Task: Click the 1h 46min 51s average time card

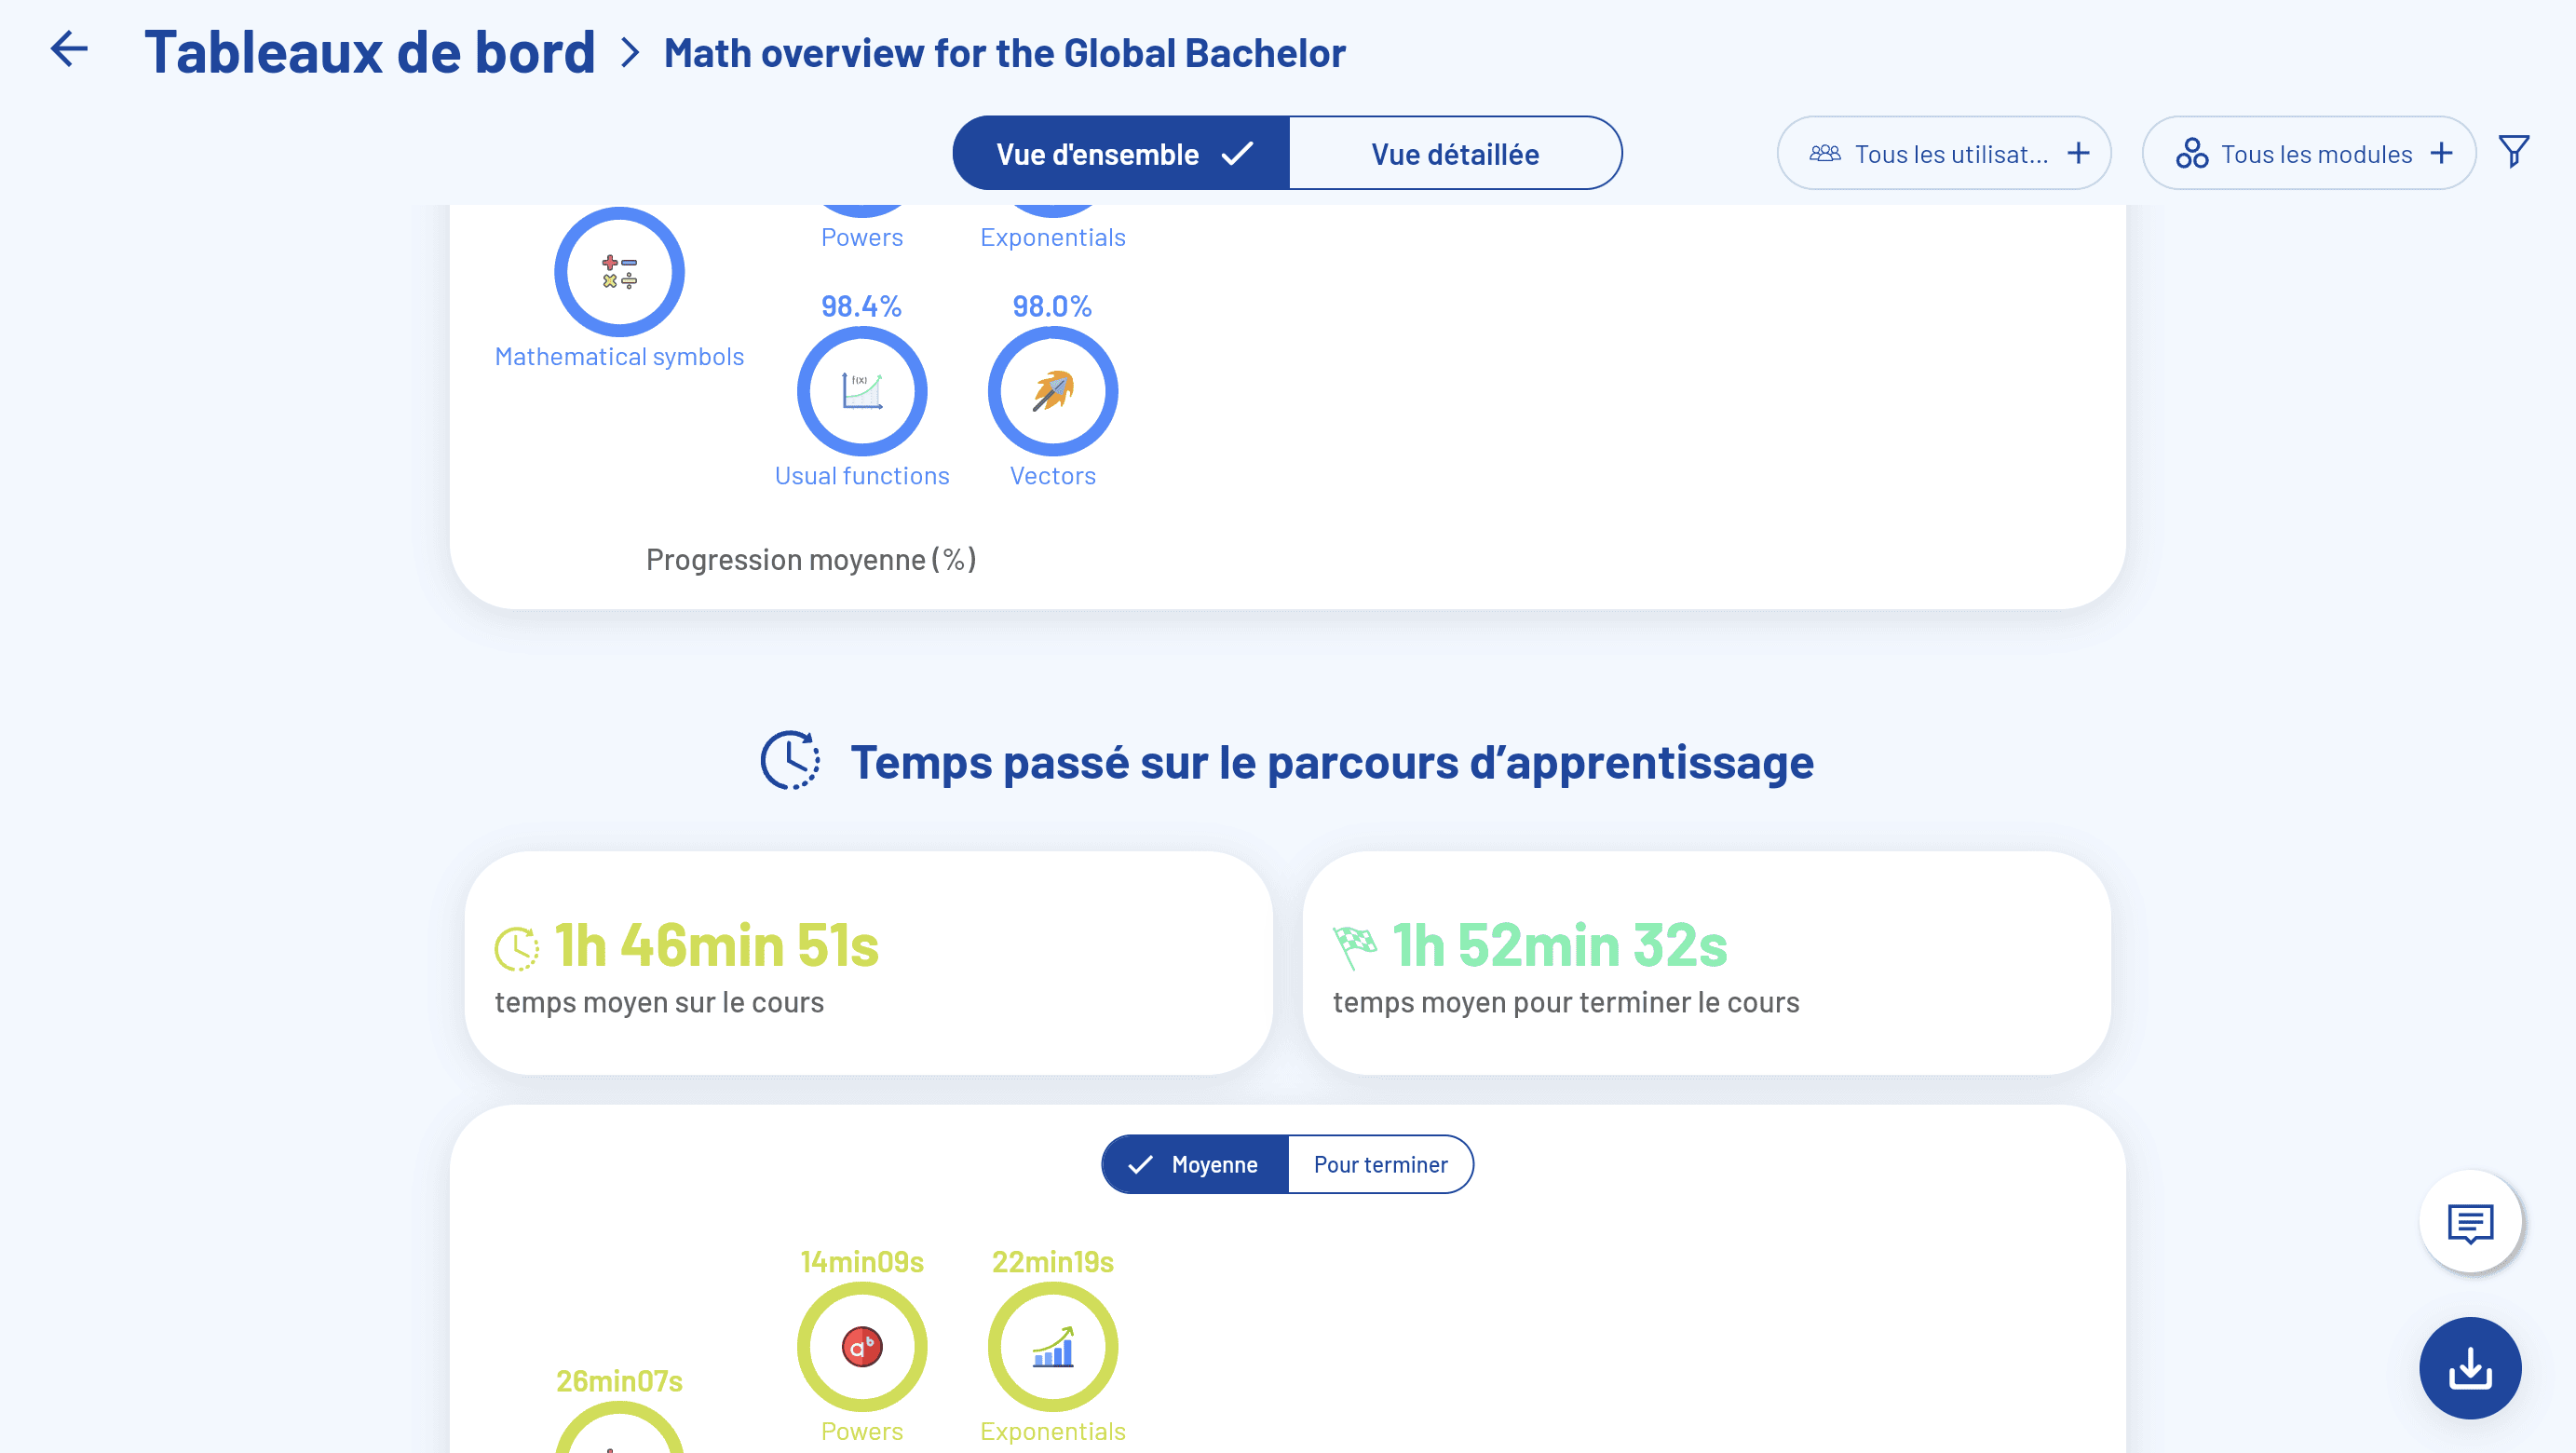Action: 867,963
